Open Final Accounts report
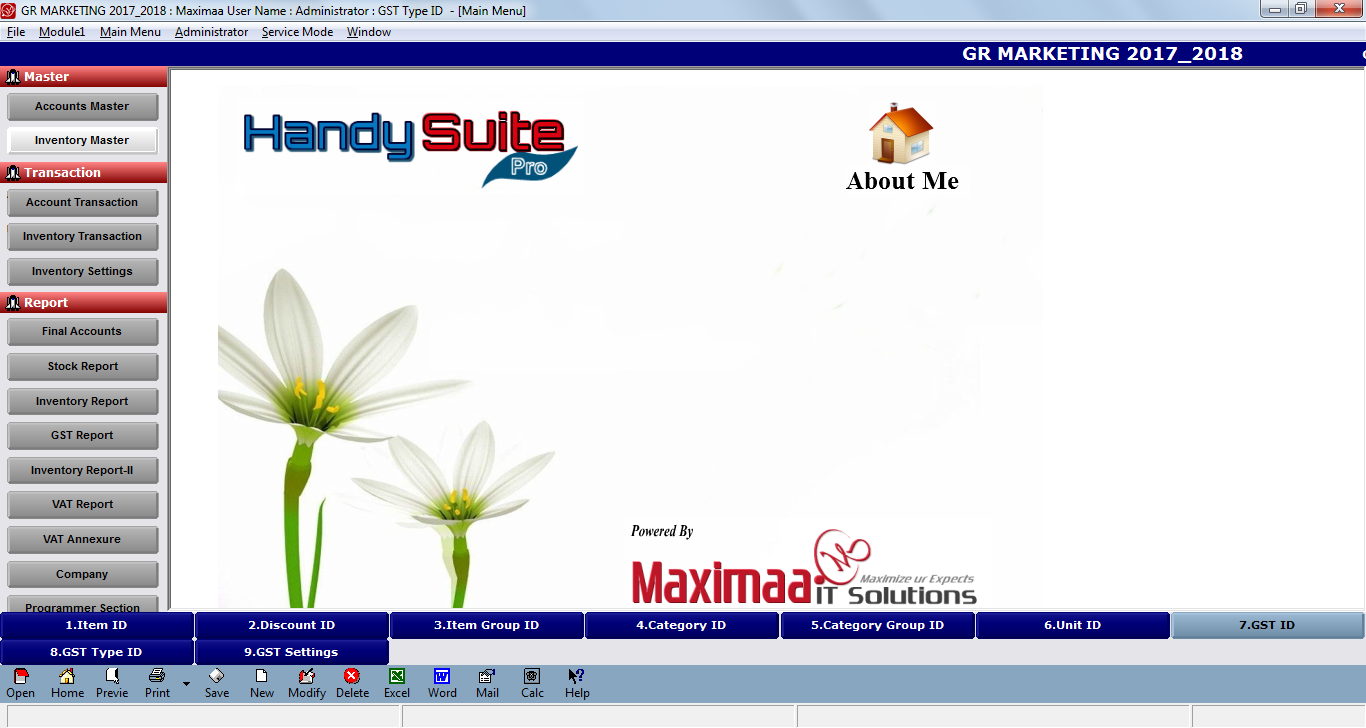This screenshot has width=1366, height=728. point(82,332)
